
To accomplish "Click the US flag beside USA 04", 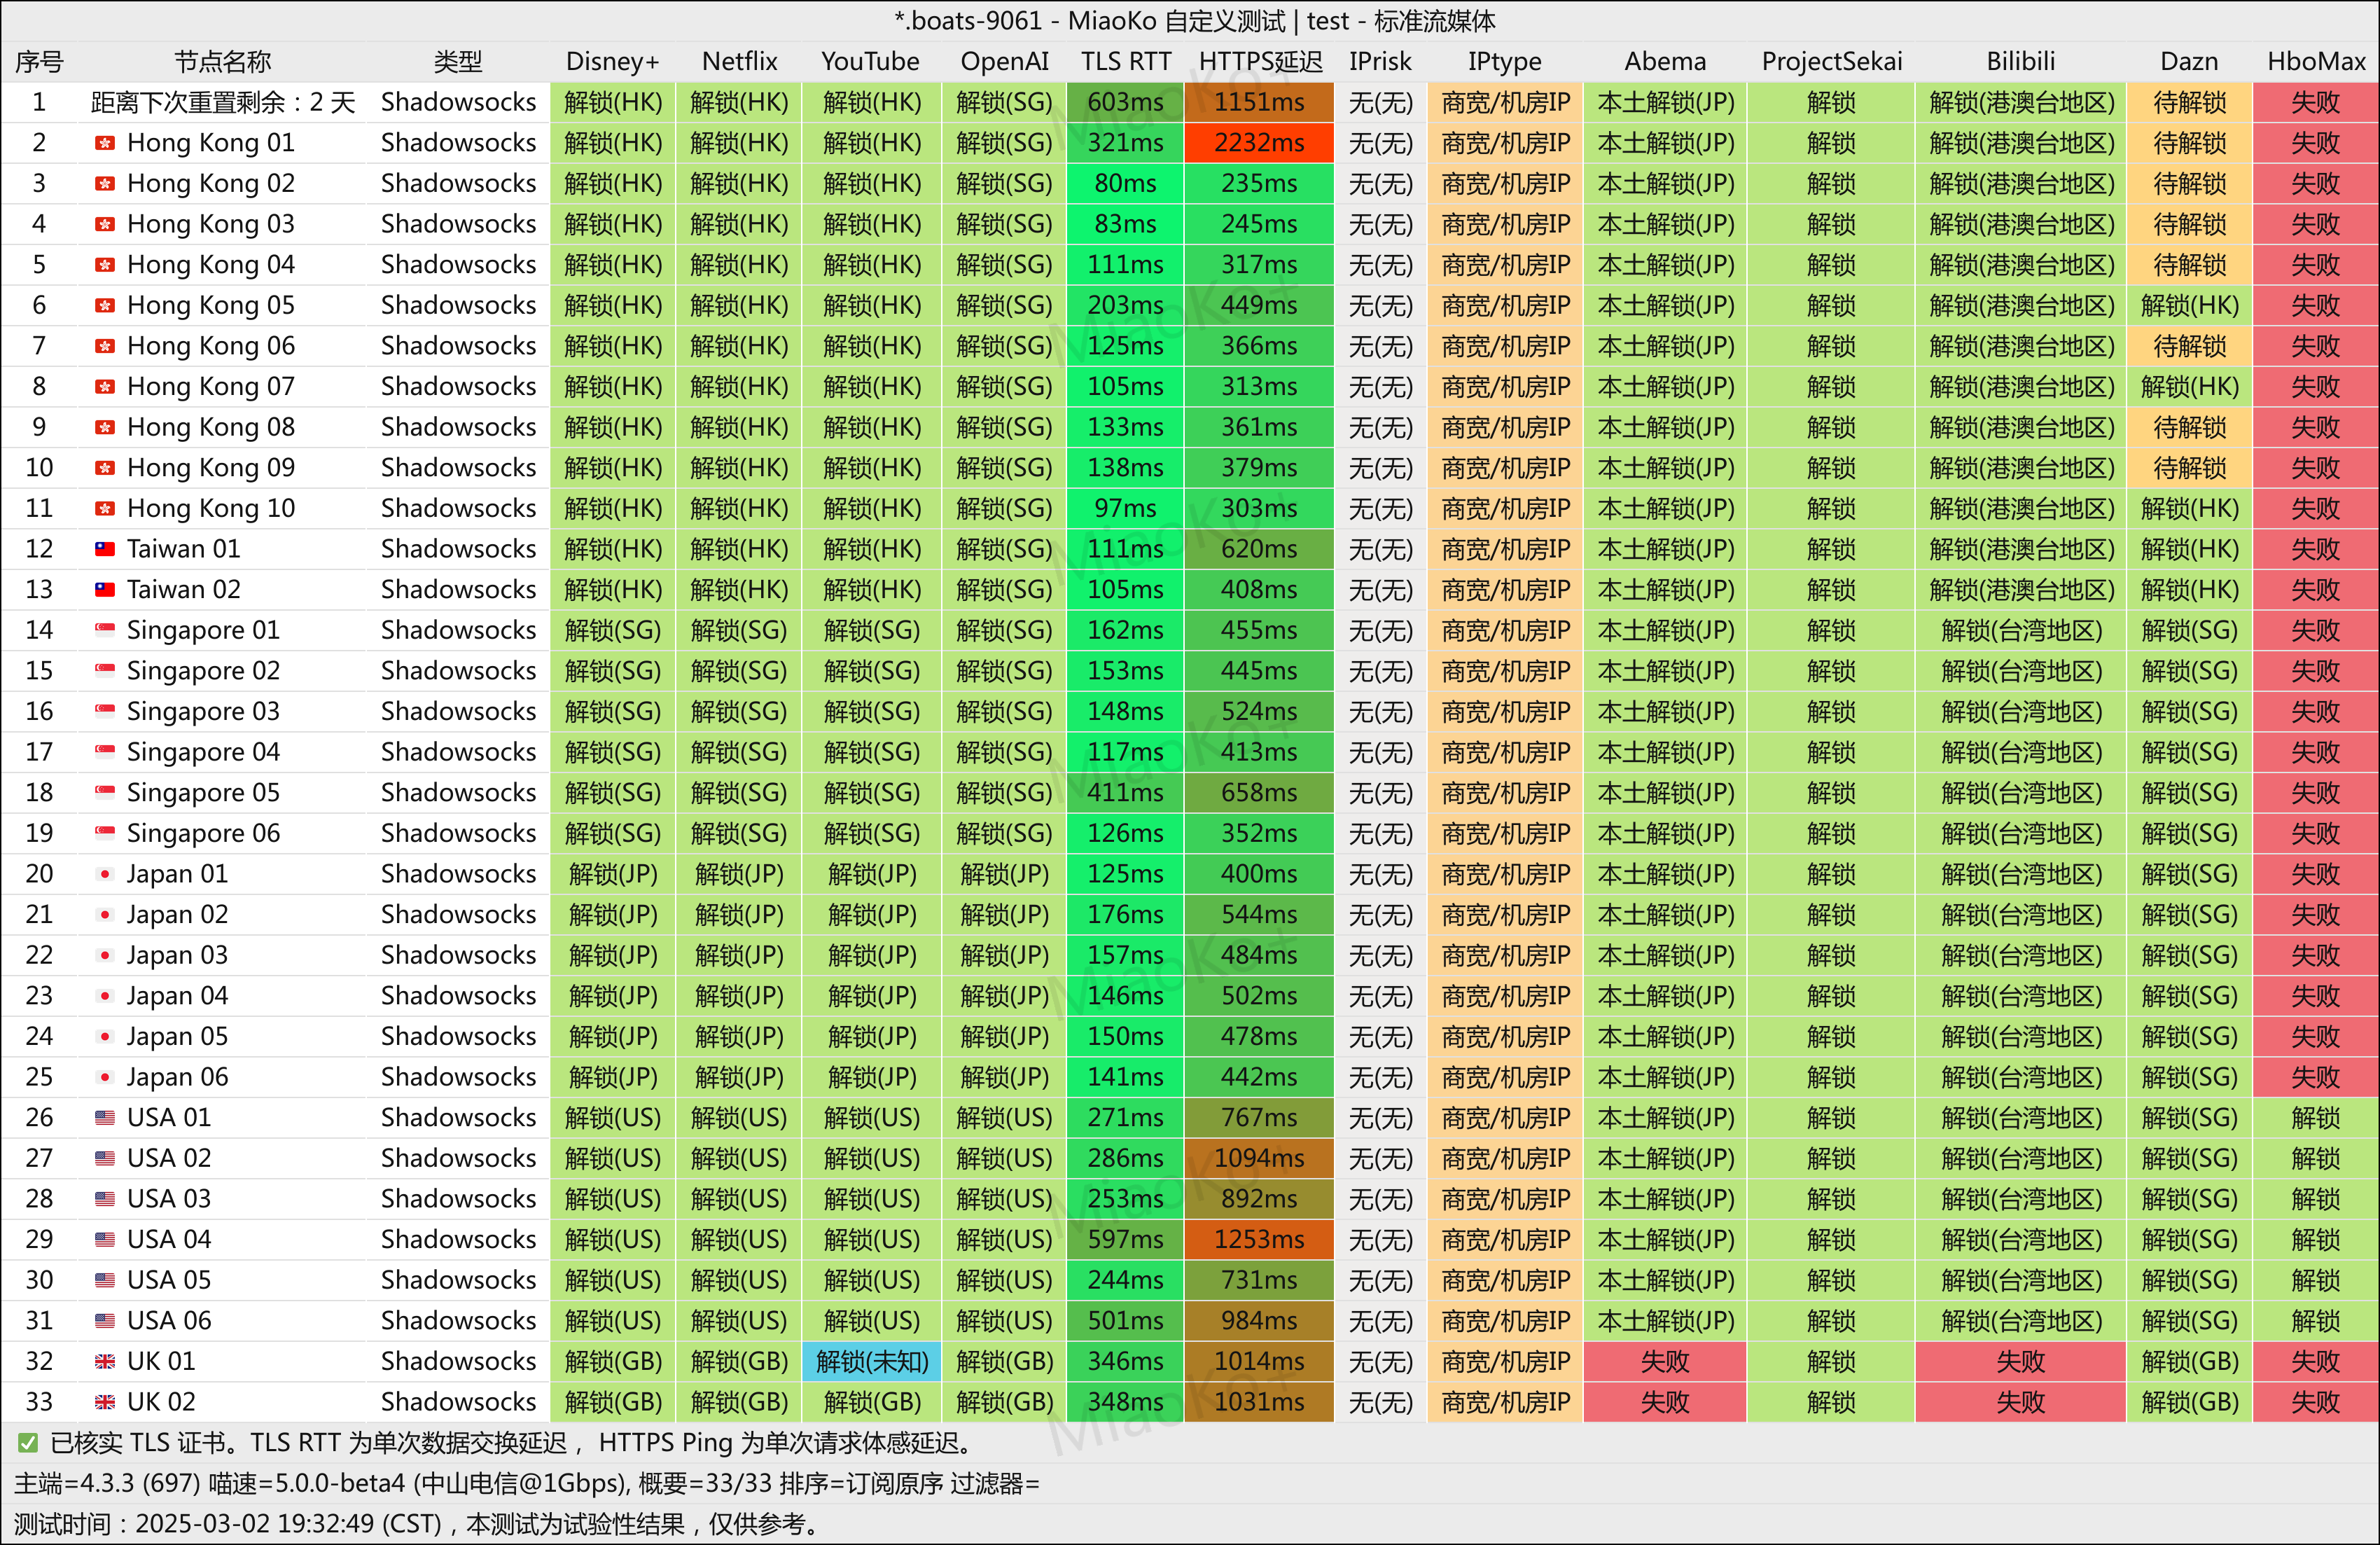I will point(104,1239).
